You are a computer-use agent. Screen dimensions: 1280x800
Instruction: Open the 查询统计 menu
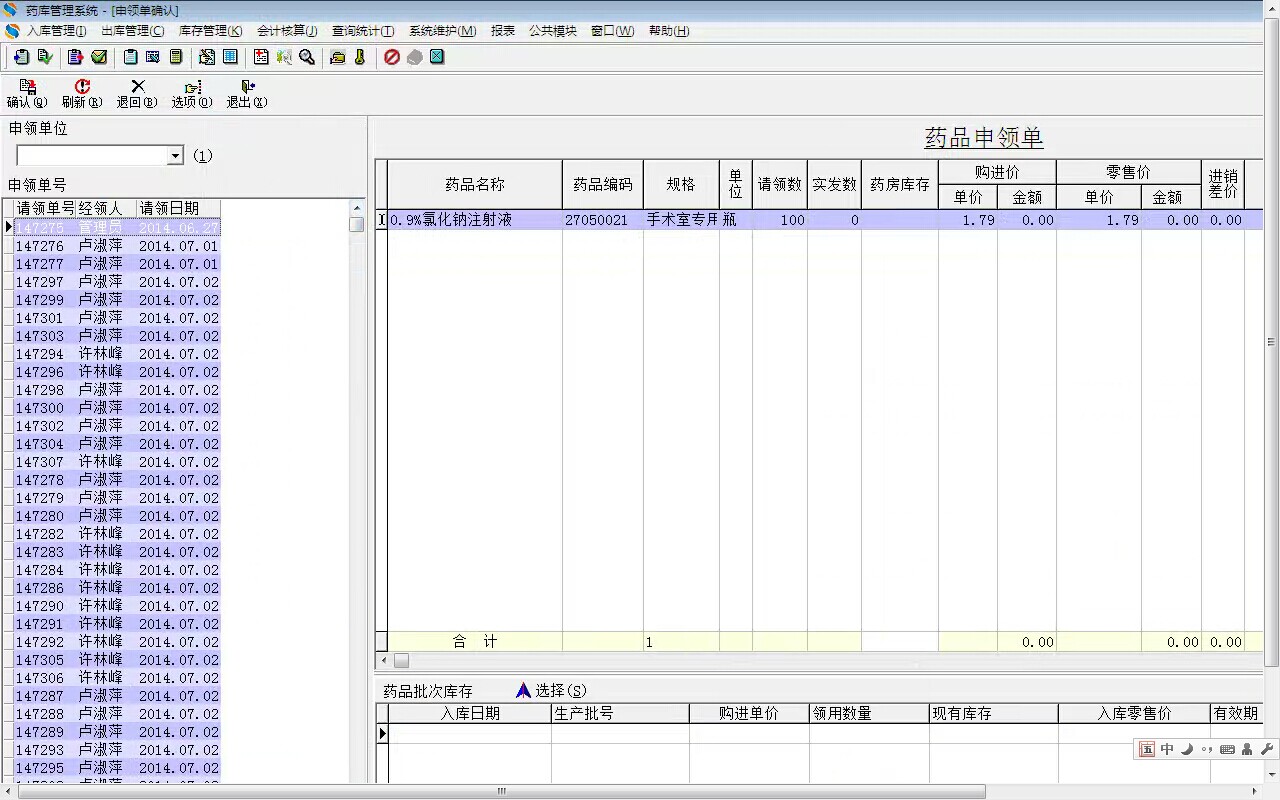(x=363, y=31)
